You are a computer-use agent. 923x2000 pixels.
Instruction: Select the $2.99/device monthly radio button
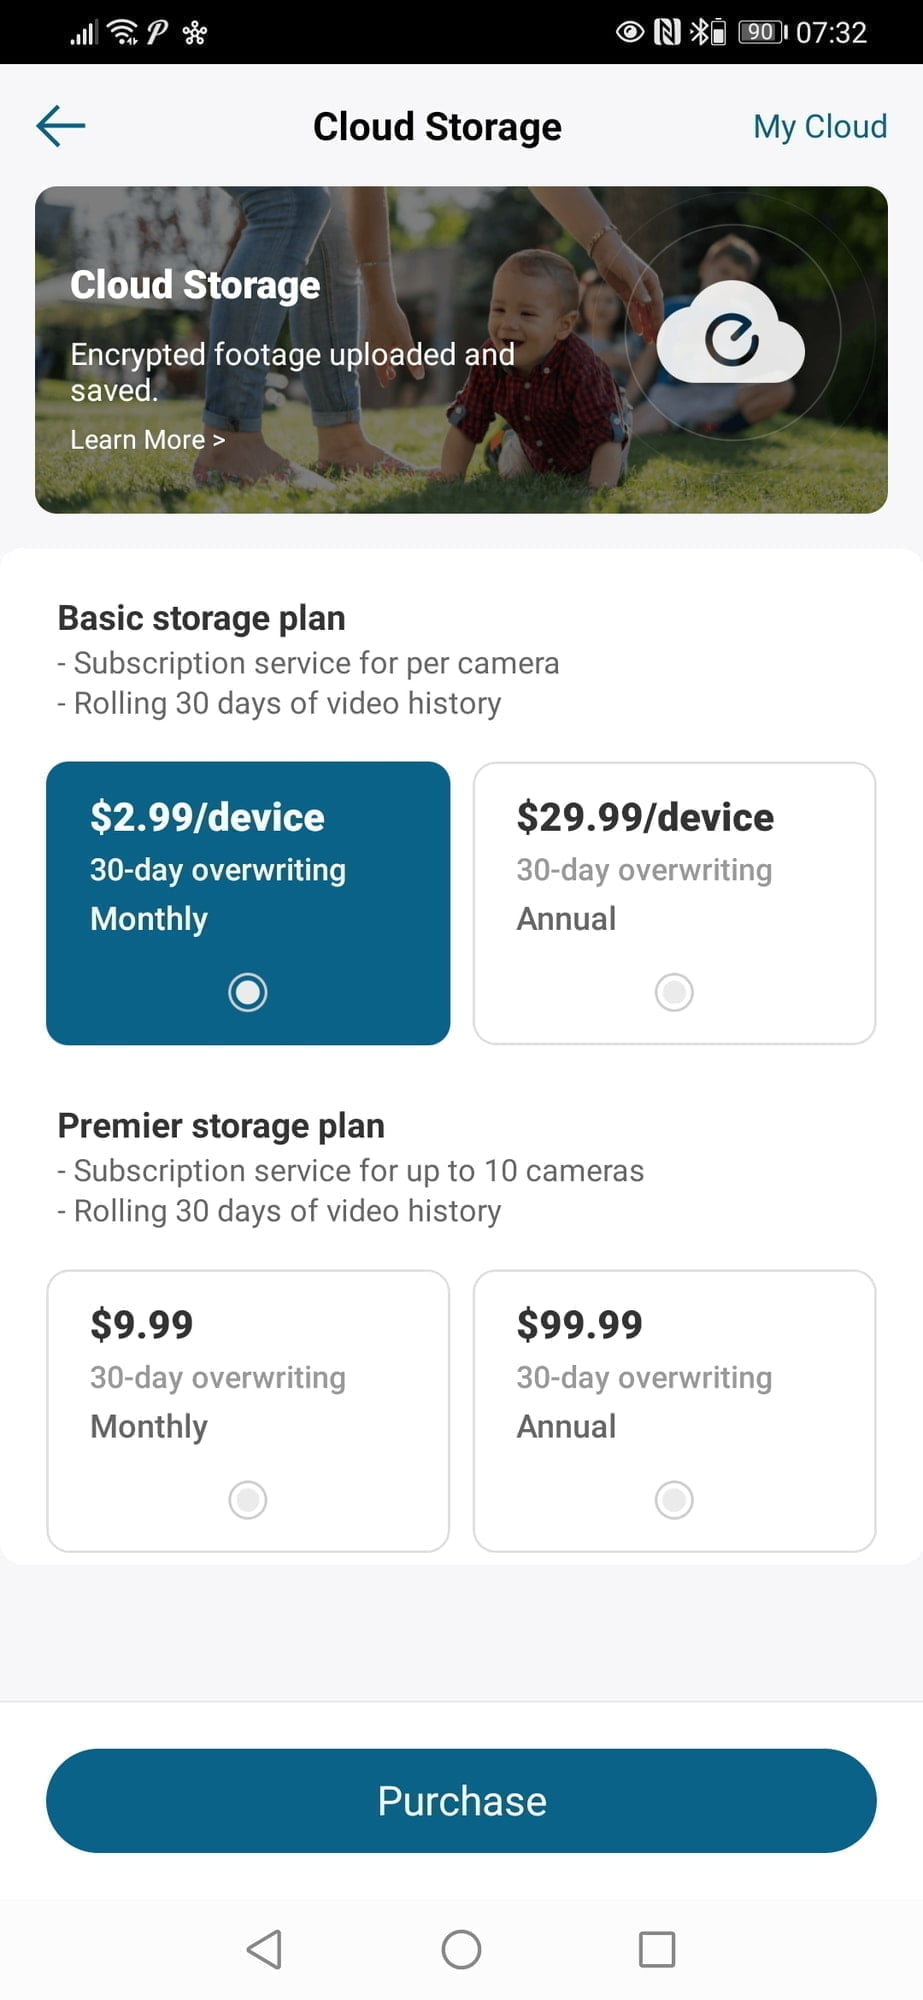point(248,992)
